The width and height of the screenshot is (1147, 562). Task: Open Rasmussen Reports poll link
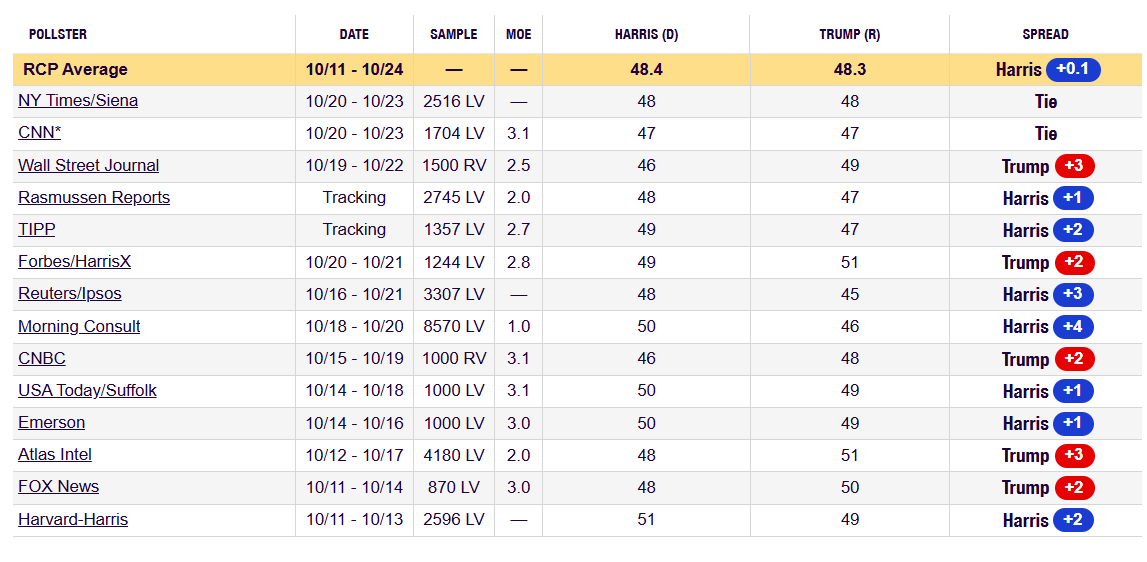tap(94, 197)
